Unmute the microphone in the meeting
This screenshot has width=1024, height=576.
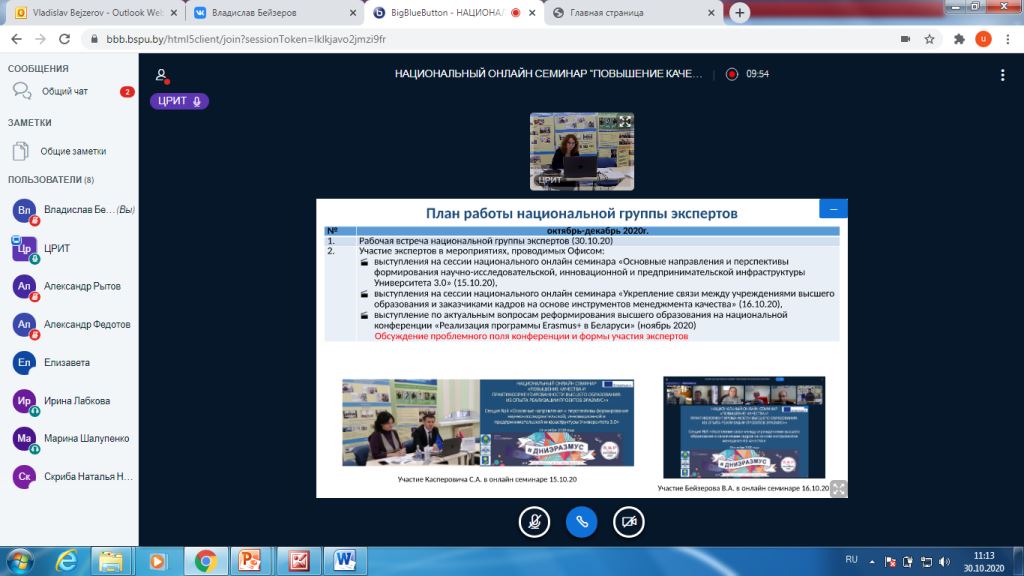pos(535,521)
